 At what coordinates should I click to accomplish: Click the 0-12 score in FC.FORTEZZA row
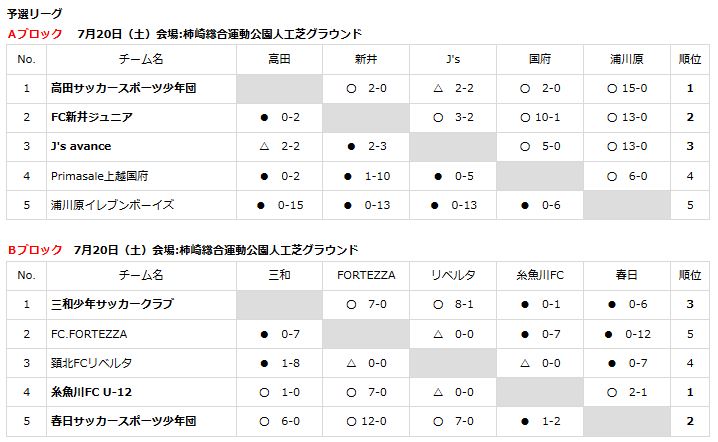(x=638, y=334)
